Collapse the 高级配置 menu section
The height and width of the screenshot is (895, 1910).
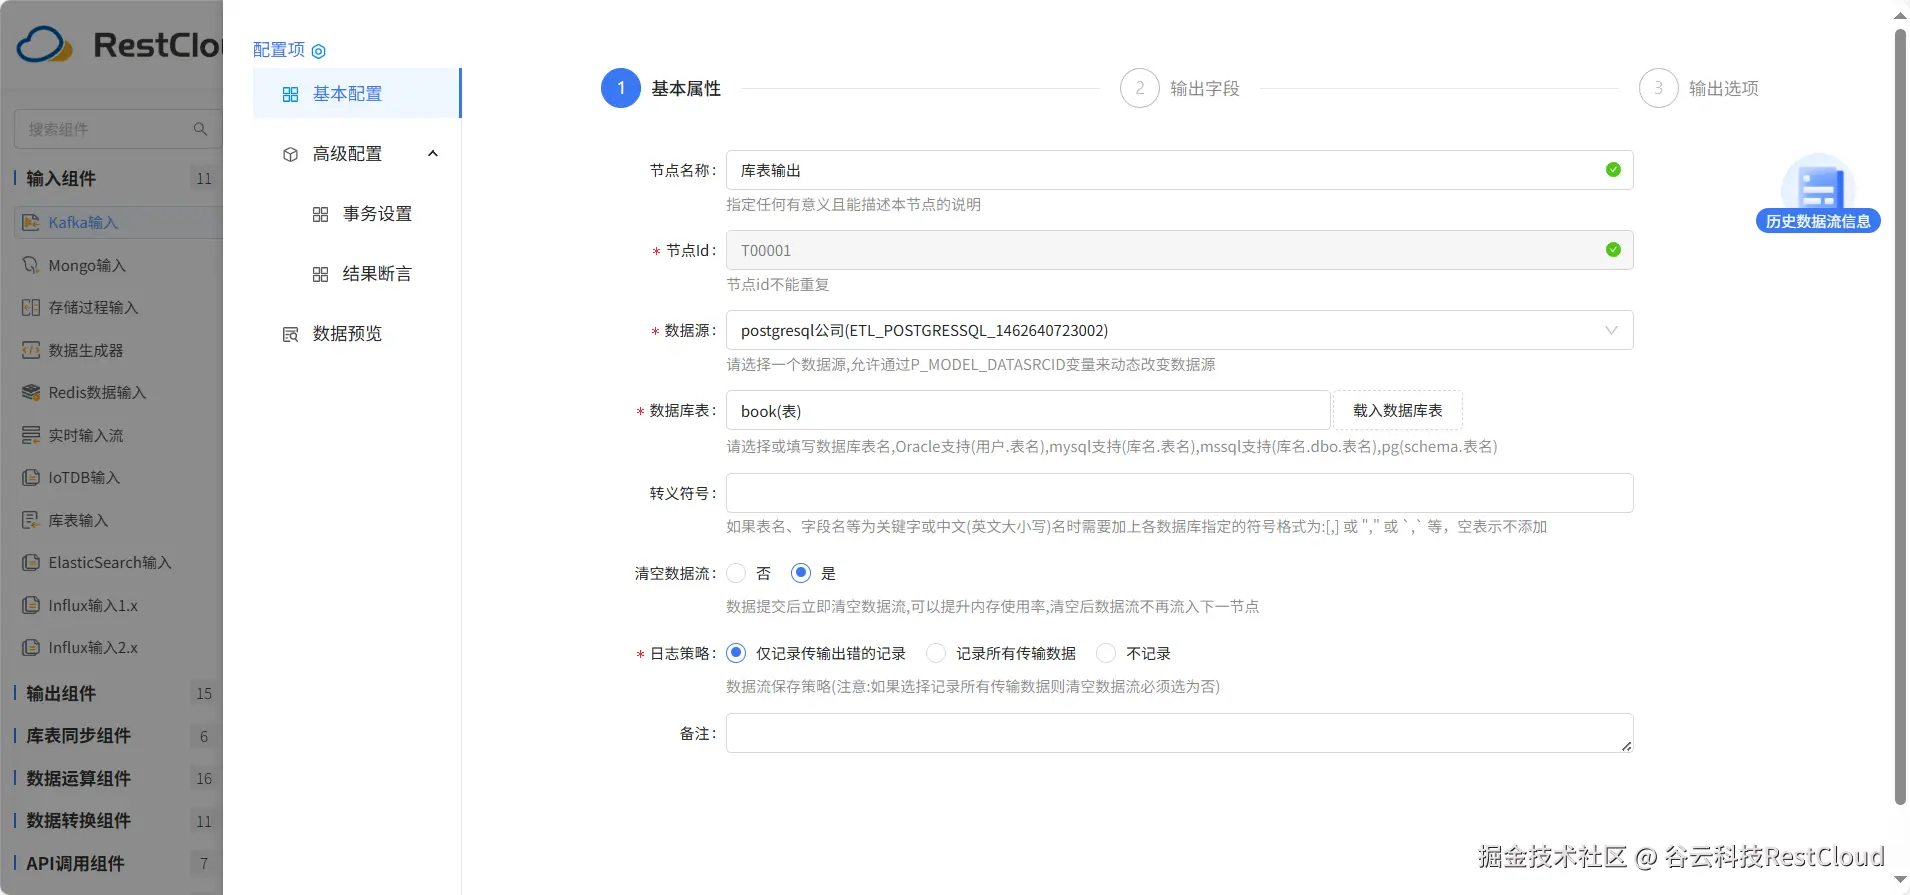433,154
